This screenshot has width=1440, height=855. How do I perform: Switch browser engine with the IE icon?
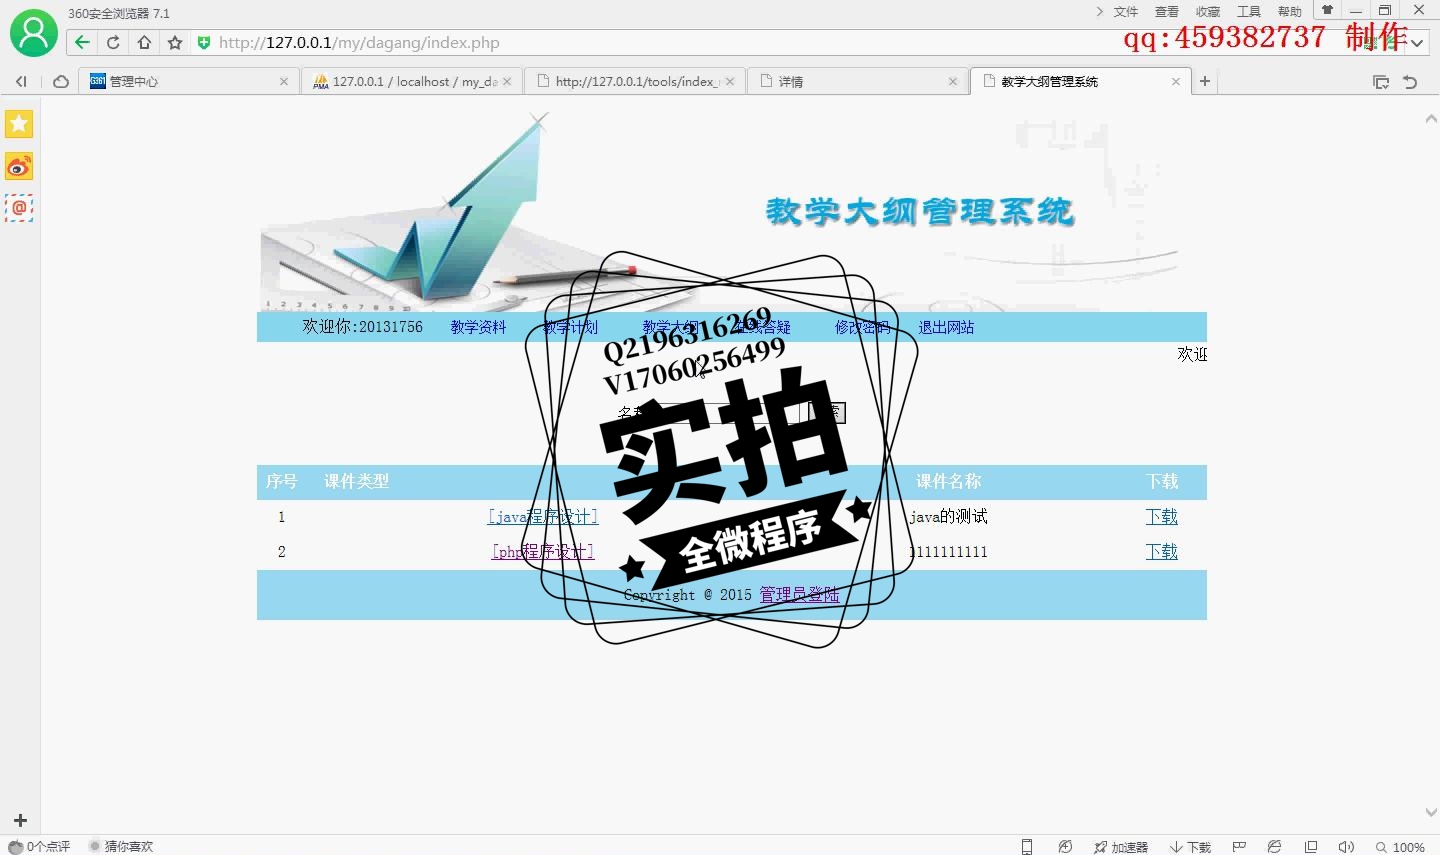pos(1274,847)
